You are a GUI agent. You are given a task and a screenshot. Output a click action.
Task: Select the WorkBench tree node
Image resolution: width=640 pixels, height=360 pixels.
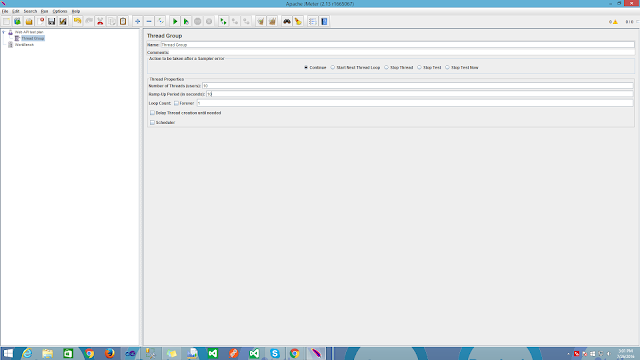pyautogui.click(x=24, y=44)
